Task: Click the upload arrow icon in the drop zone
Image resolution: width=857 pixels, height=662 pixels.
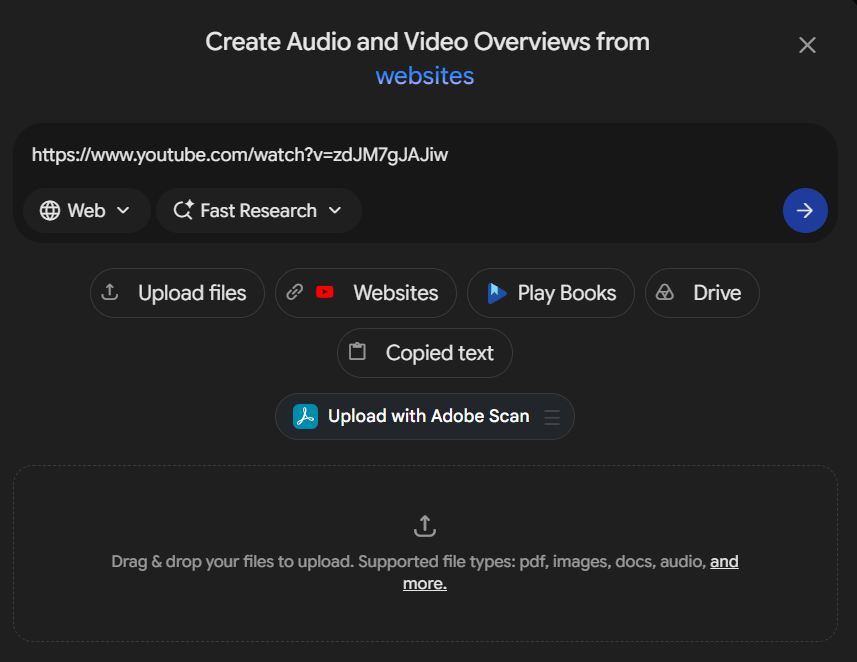Action: pos(425,526)
